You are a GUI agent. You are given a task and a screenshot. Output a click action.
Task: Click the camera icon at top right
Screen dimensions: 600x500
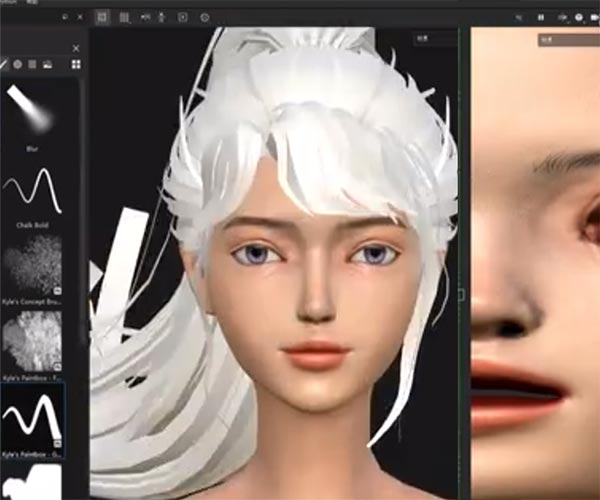563,17
